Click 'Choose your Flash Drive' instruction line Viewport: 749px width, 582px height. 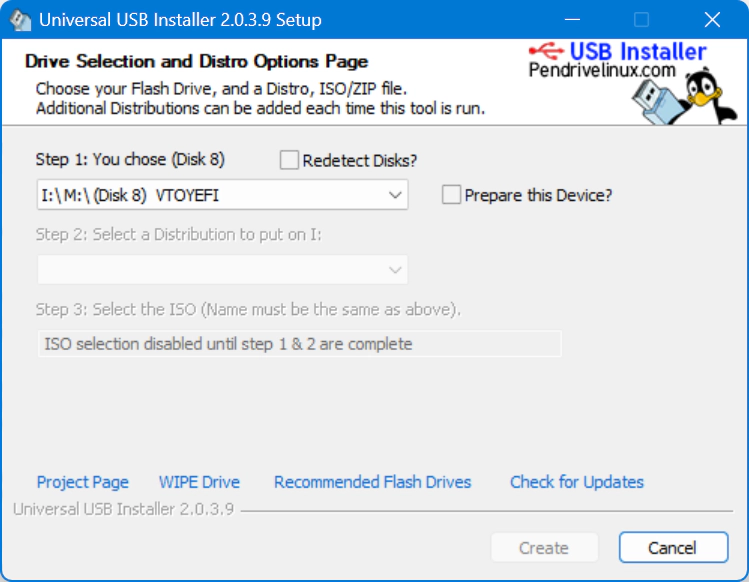click(x=221, y=89)
